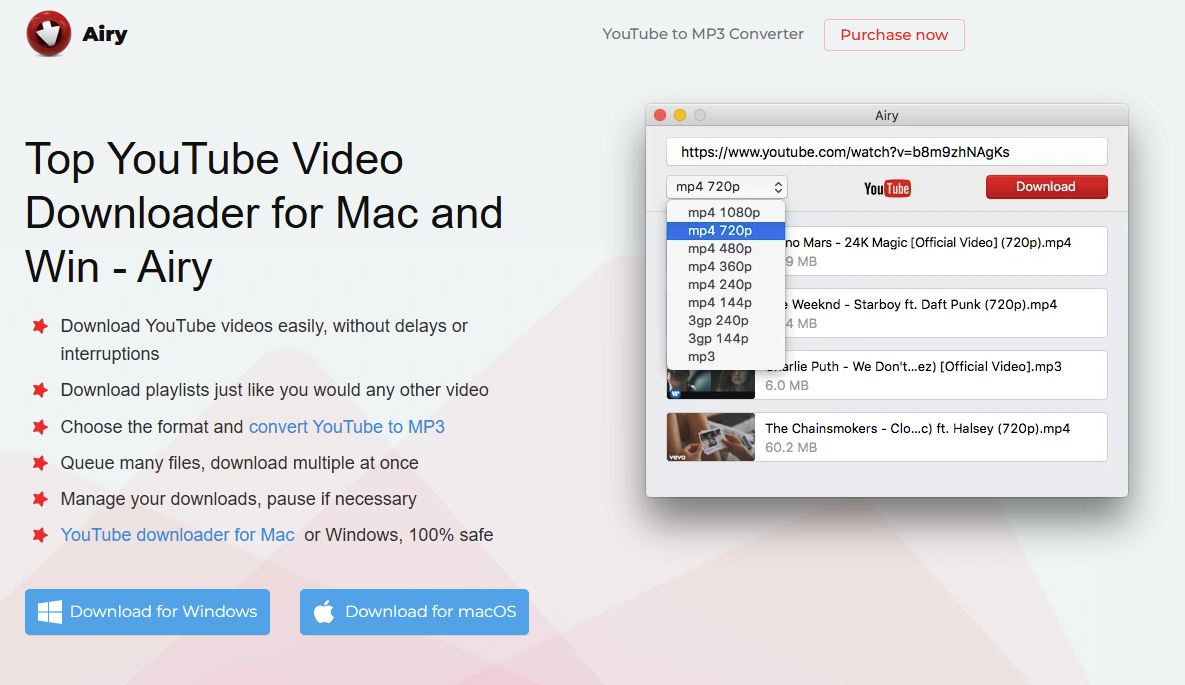Click the 24K Magic Official Video download row
The width and height of the screenshot is (1185, 685).
click(945, 251)
